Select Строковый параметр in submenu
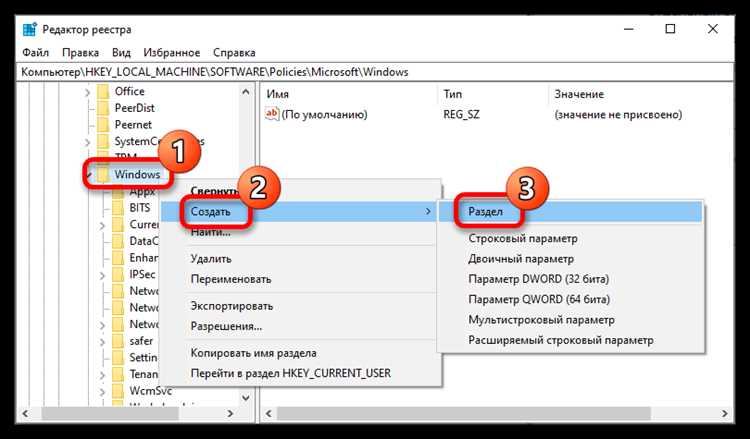This screenshot has width=750, height=439. (x=571, y=238)
